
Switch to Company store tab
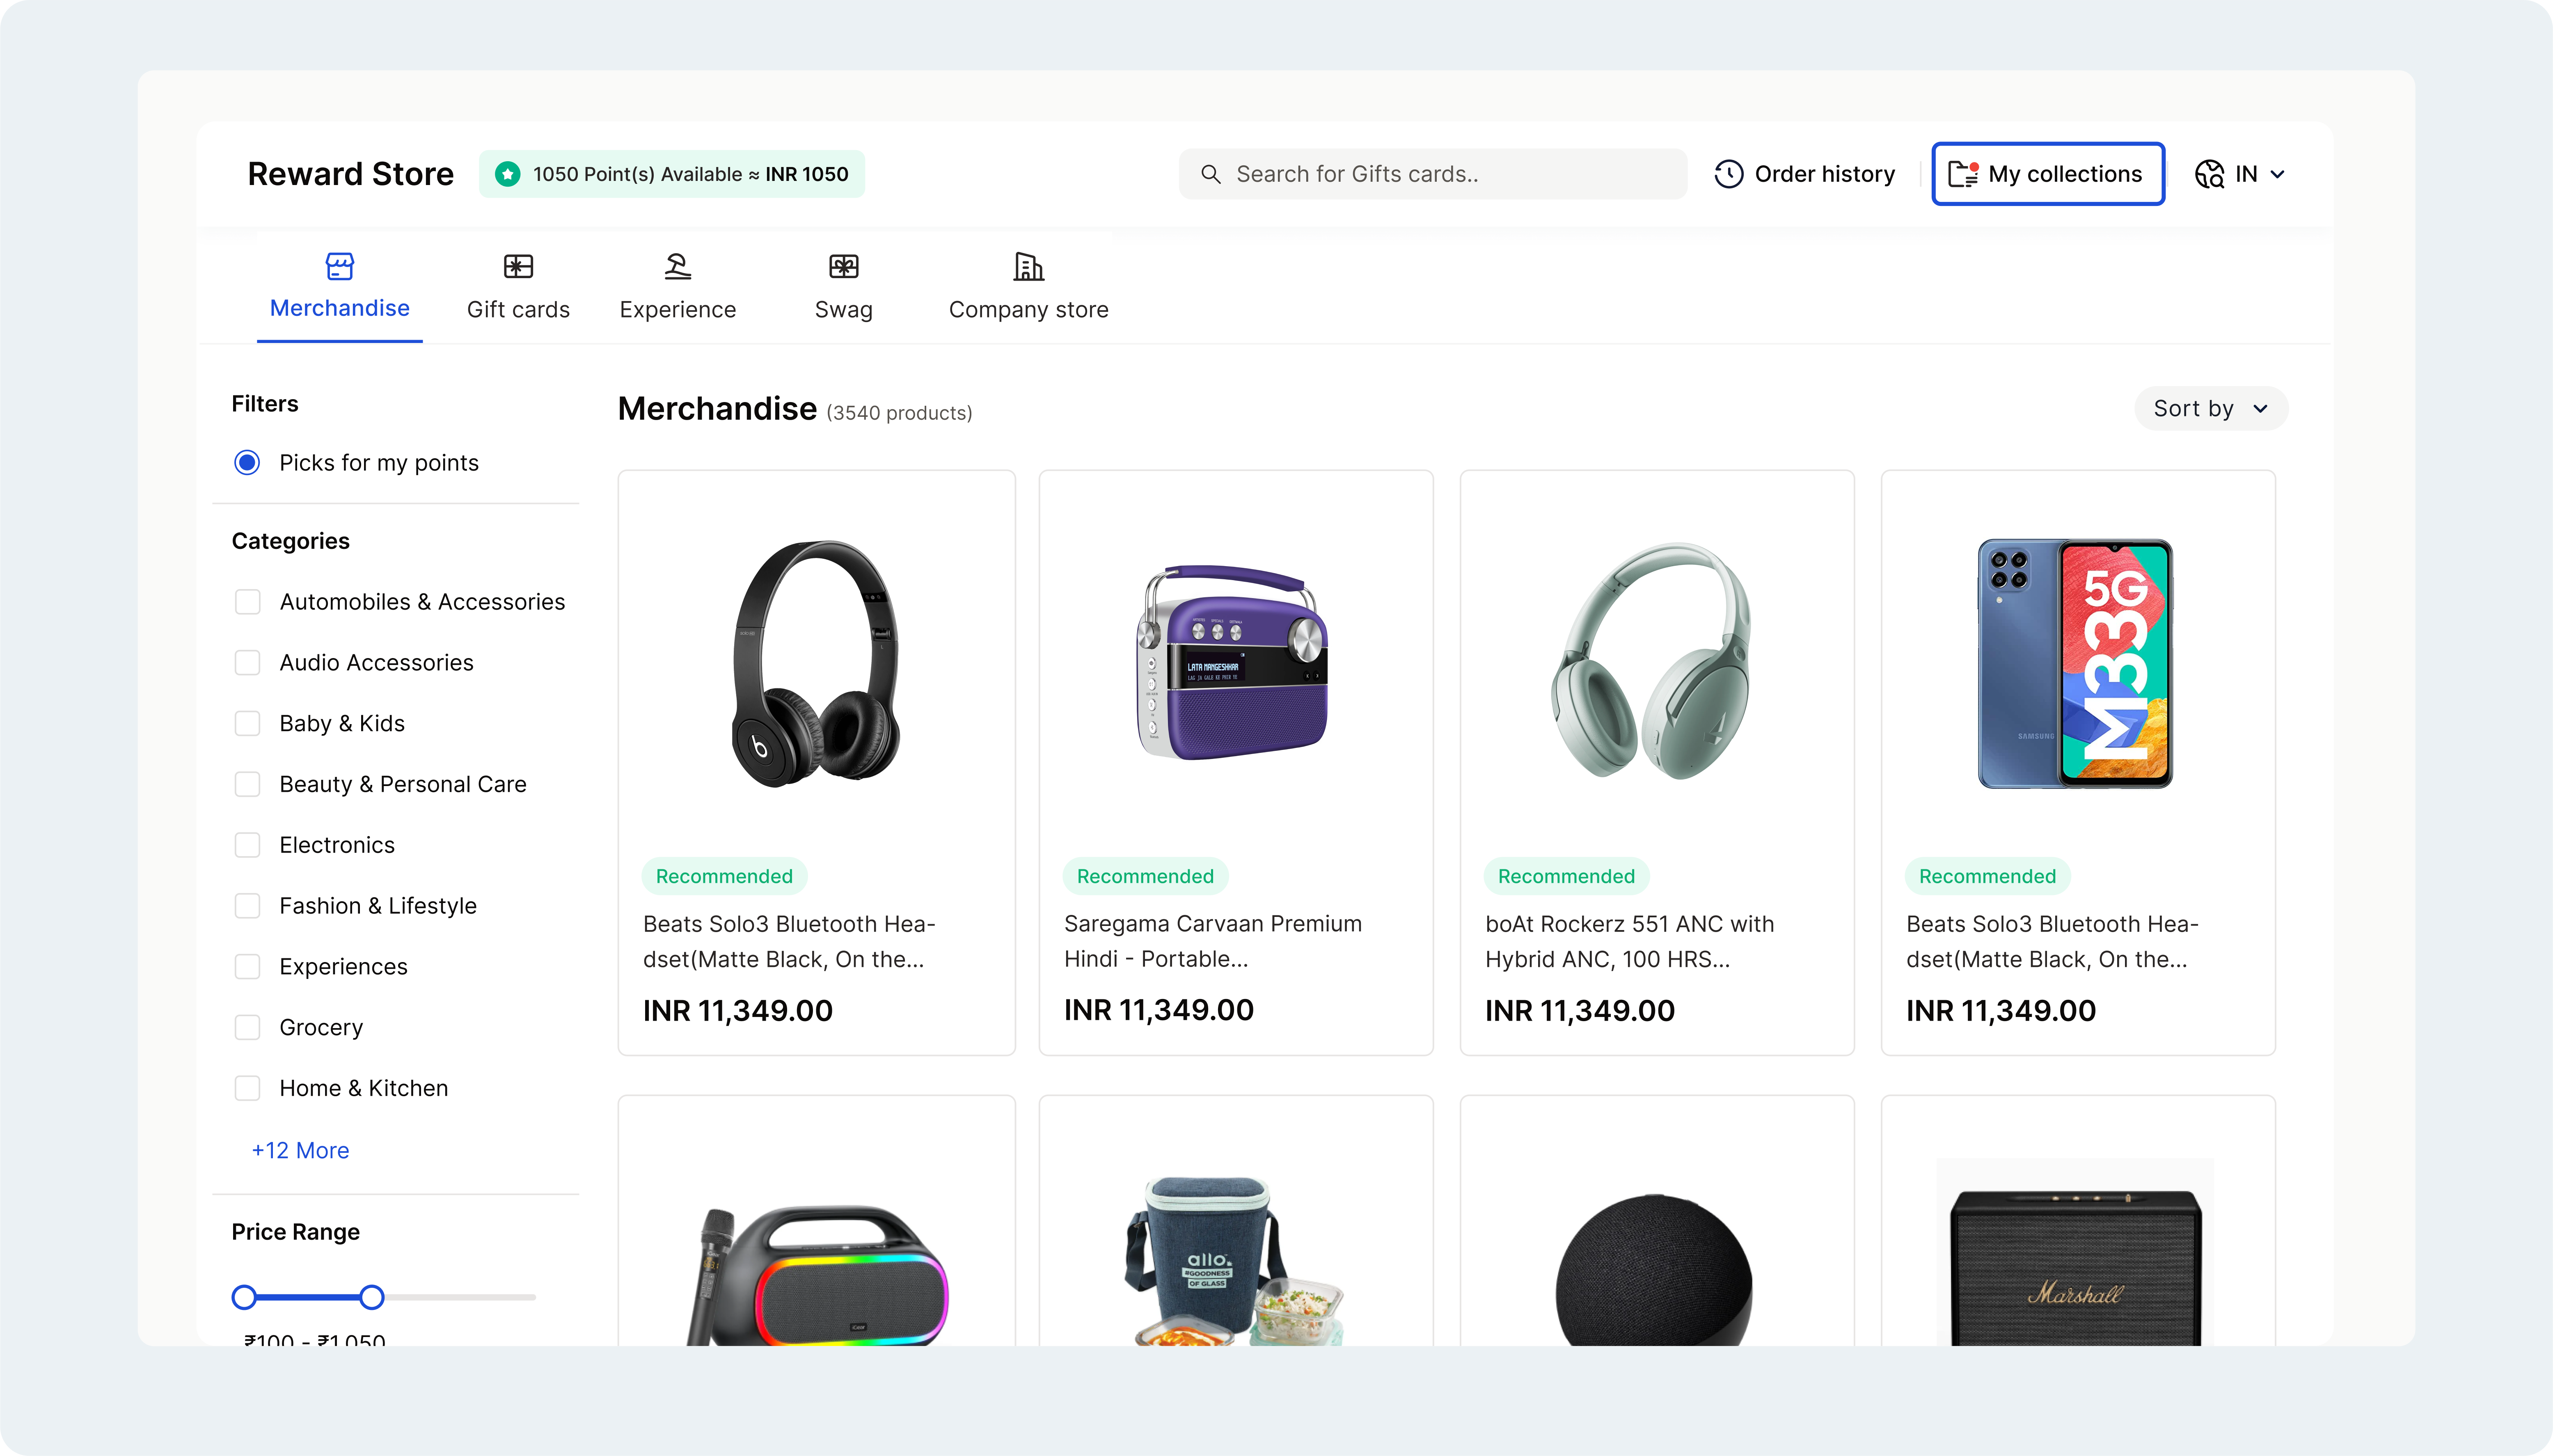click(x=1028, y=288)
